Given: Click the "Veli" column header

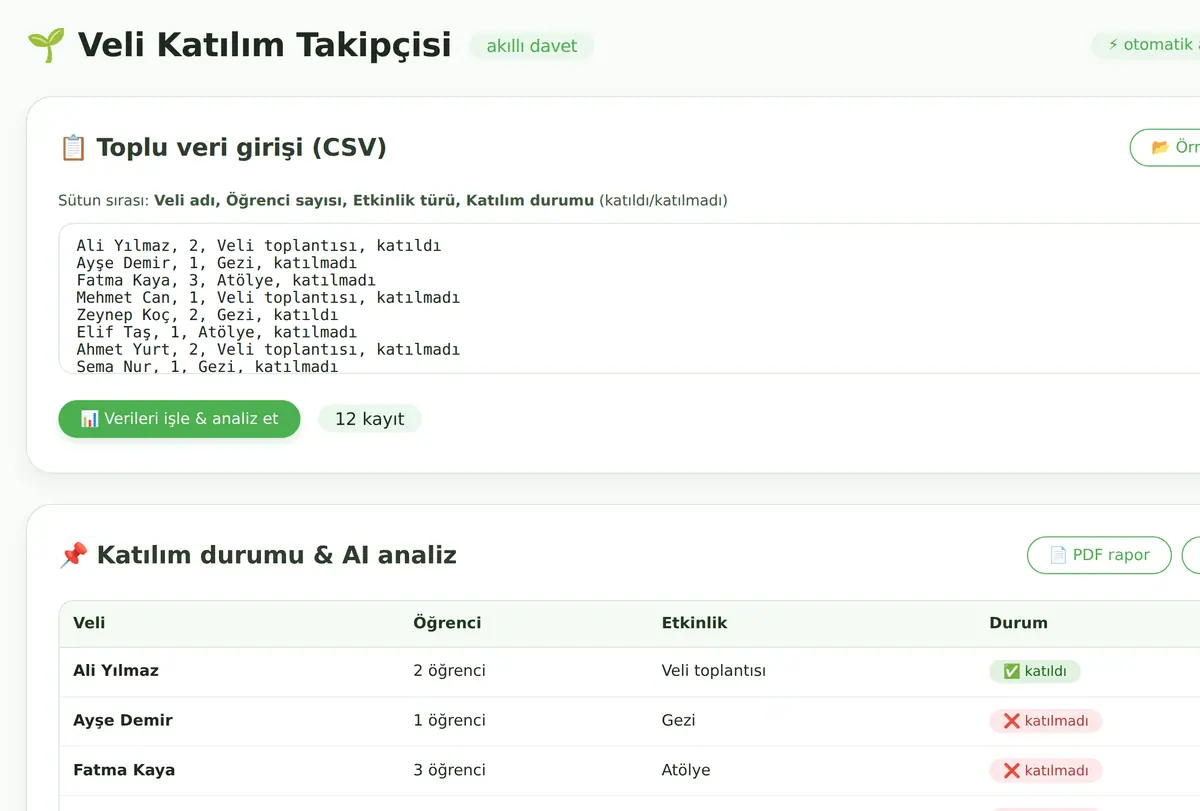Looking at the screenshot, I should (89, 623).
